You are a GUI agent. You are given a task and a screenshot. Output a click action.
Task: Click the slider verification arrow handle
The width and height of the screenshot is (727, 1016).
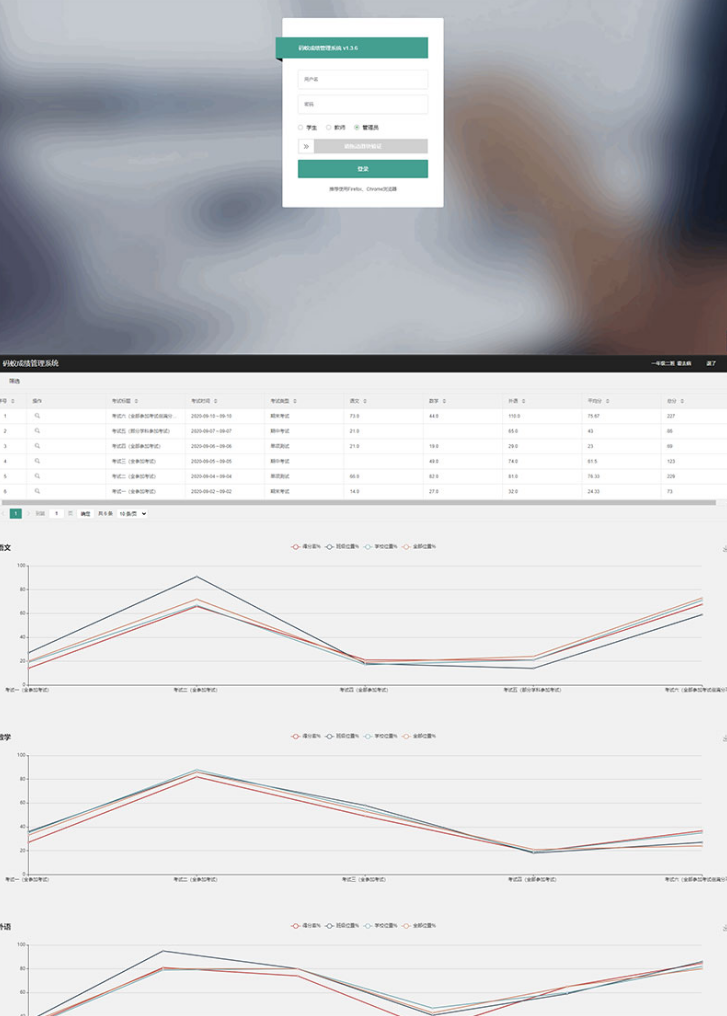[x=306, y=146]
